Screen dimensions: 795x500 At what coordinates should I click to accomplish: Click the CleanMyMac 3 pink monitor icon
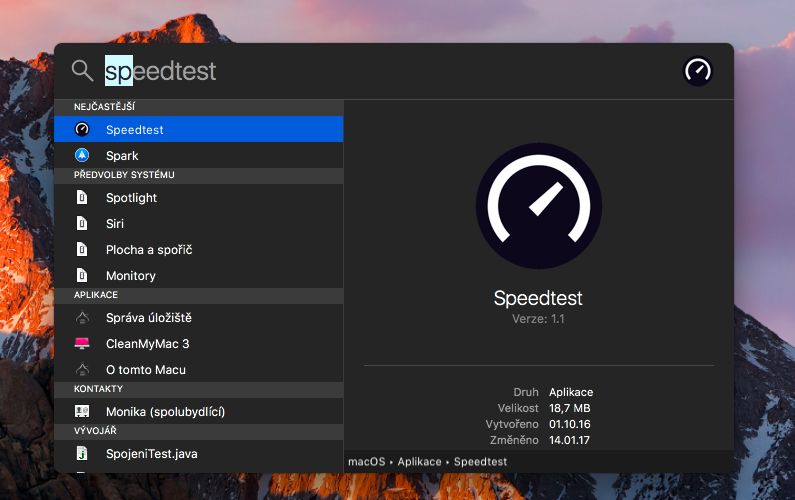(83, 344)
